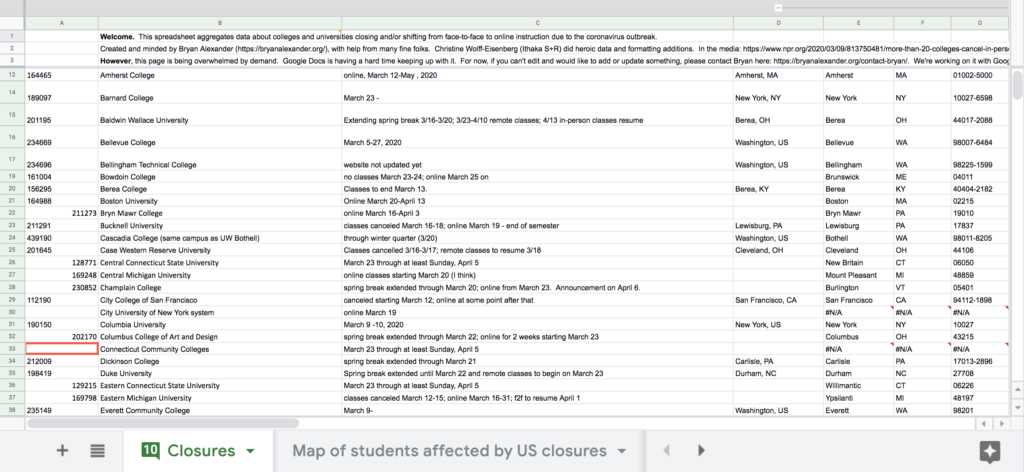Select the 'online March 19' cell

537,312
